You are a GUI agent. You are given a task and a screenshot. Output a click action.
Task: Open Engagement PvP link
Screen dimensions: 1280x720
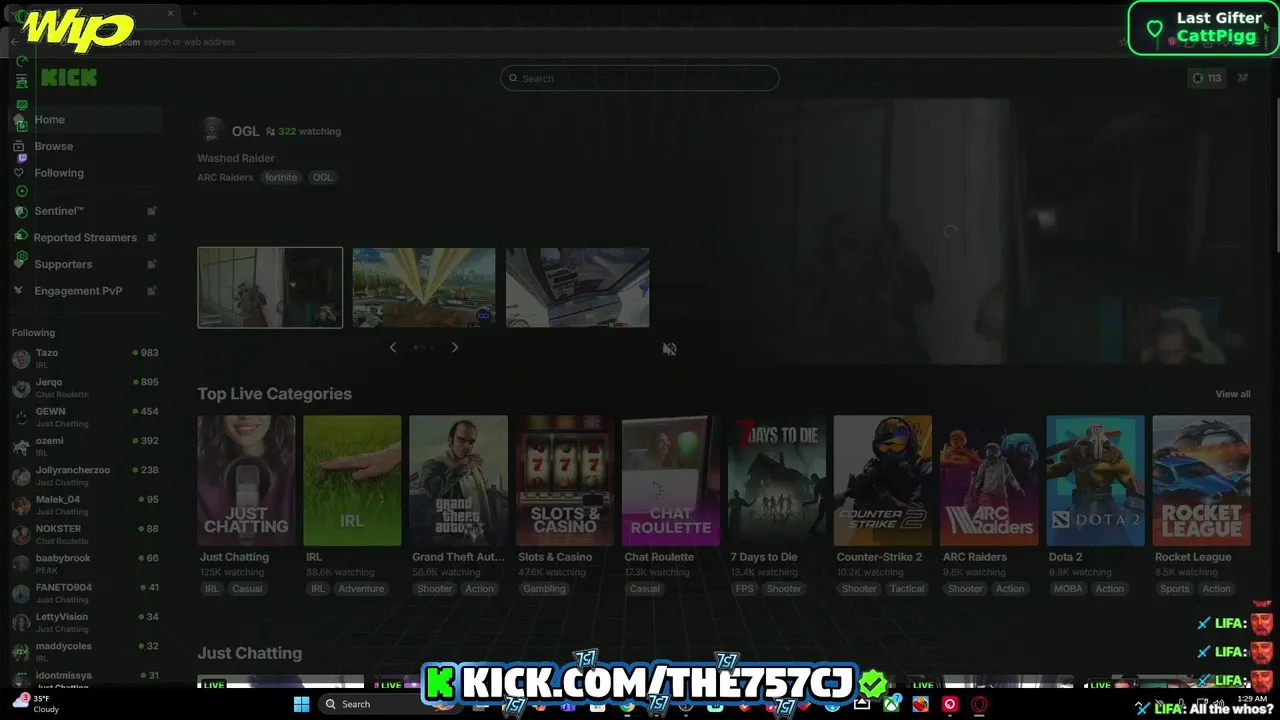86,291
